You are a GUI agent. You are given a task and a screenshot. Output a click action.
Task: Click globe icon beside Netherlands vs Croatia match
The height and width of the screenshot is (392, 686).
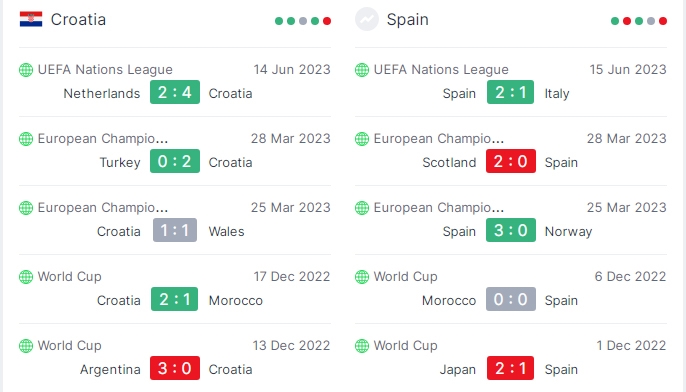coord(26,70)
